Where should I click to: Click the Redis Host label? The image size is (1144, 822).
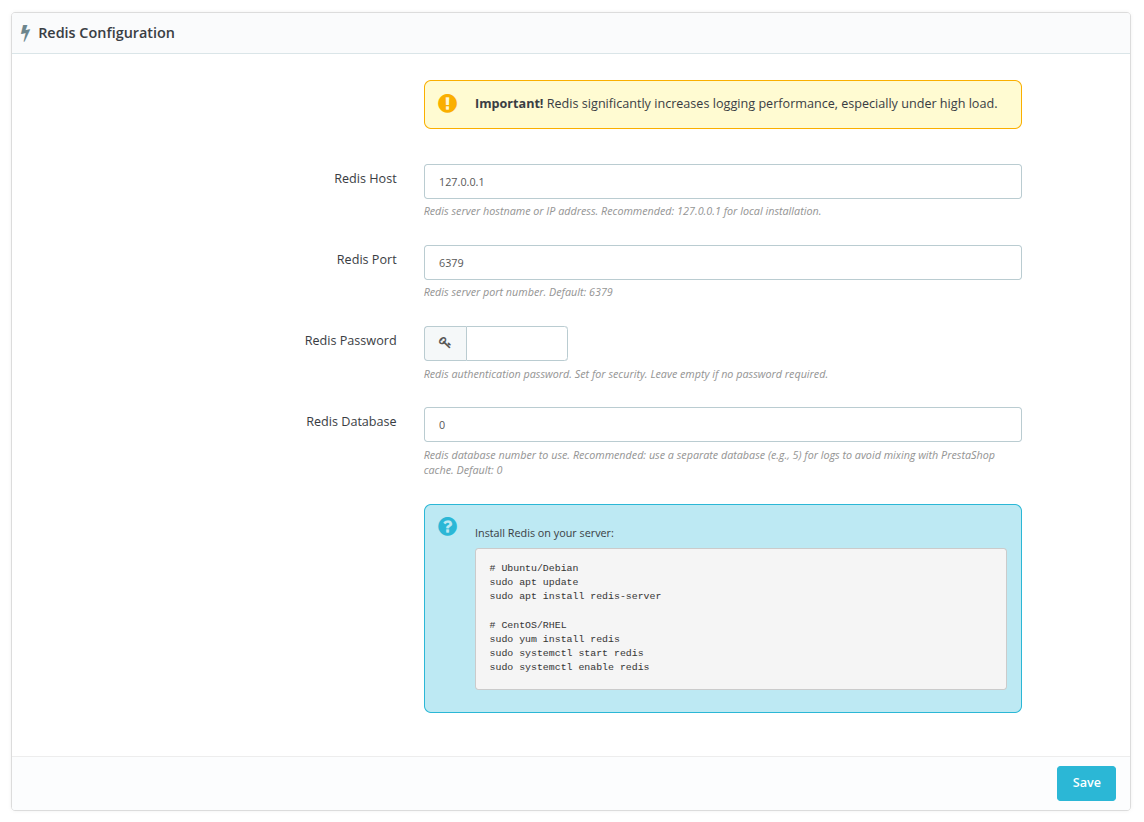[366, 179]
